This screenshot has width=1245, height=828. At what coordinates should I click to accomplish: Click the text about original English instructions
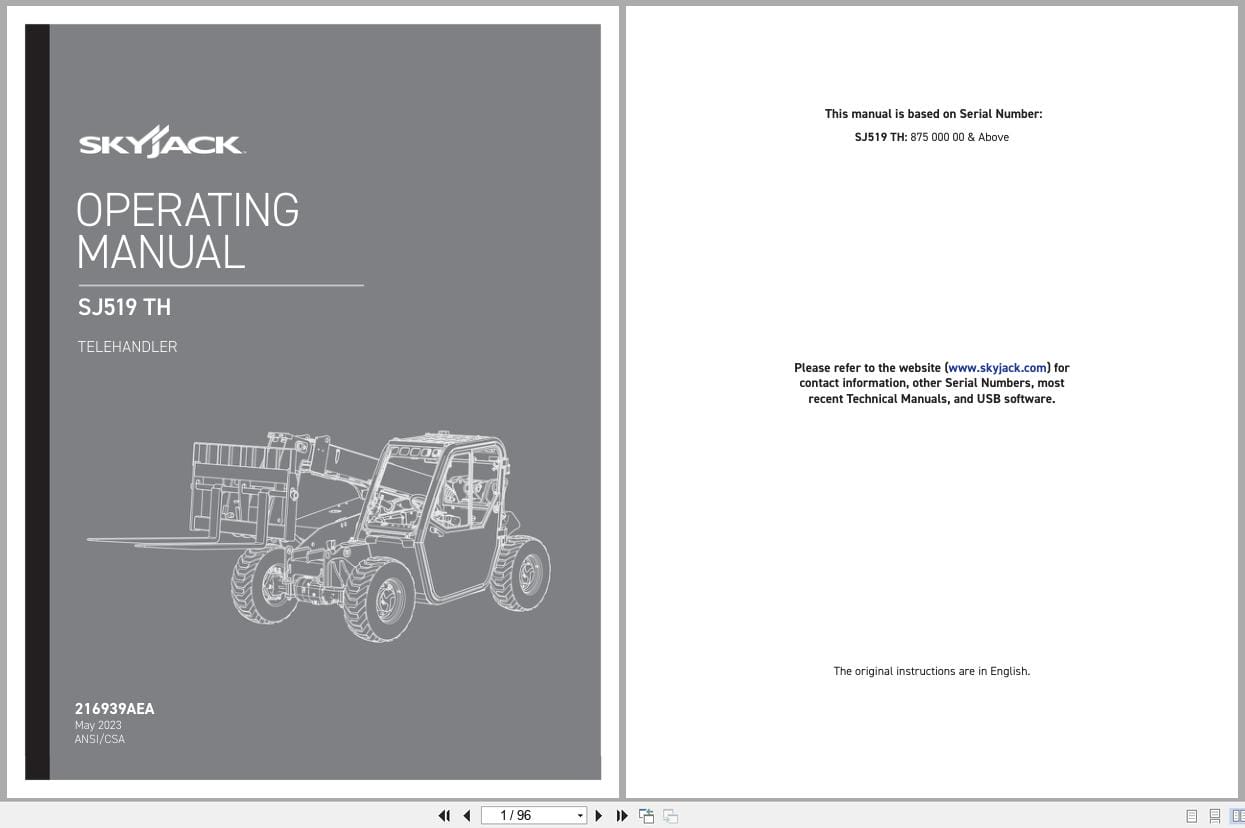931,671
